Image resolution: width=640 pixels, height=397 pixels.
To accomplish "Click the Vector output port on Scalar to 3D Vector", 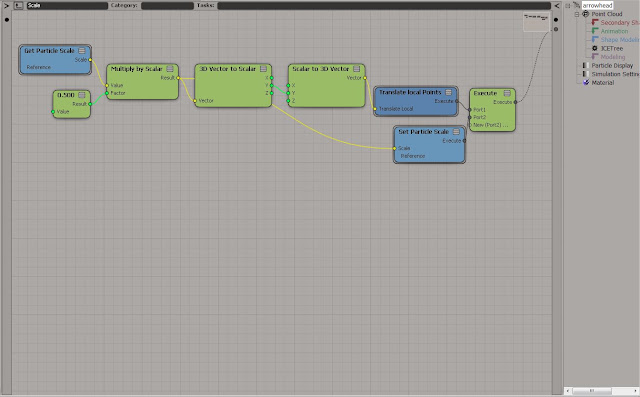I will click(x=365, y=78).
